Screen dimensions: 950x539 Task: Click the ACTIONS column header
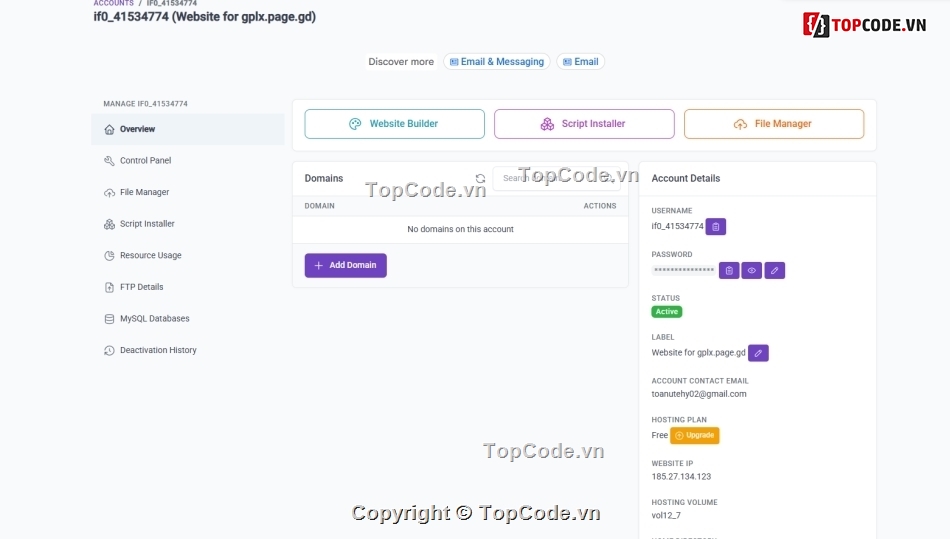(600, 206)
